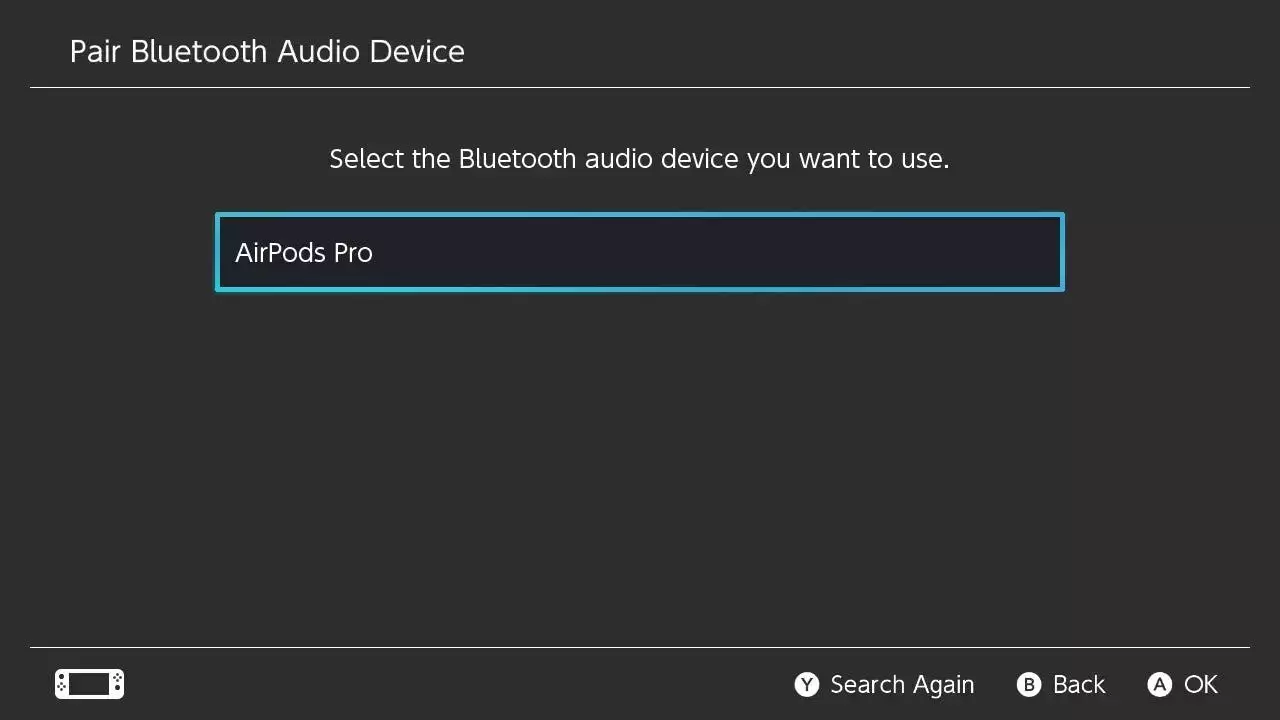This screenshot has height=720, width=1280.
Task: Click the screen part of console icon
Action: 89,684
